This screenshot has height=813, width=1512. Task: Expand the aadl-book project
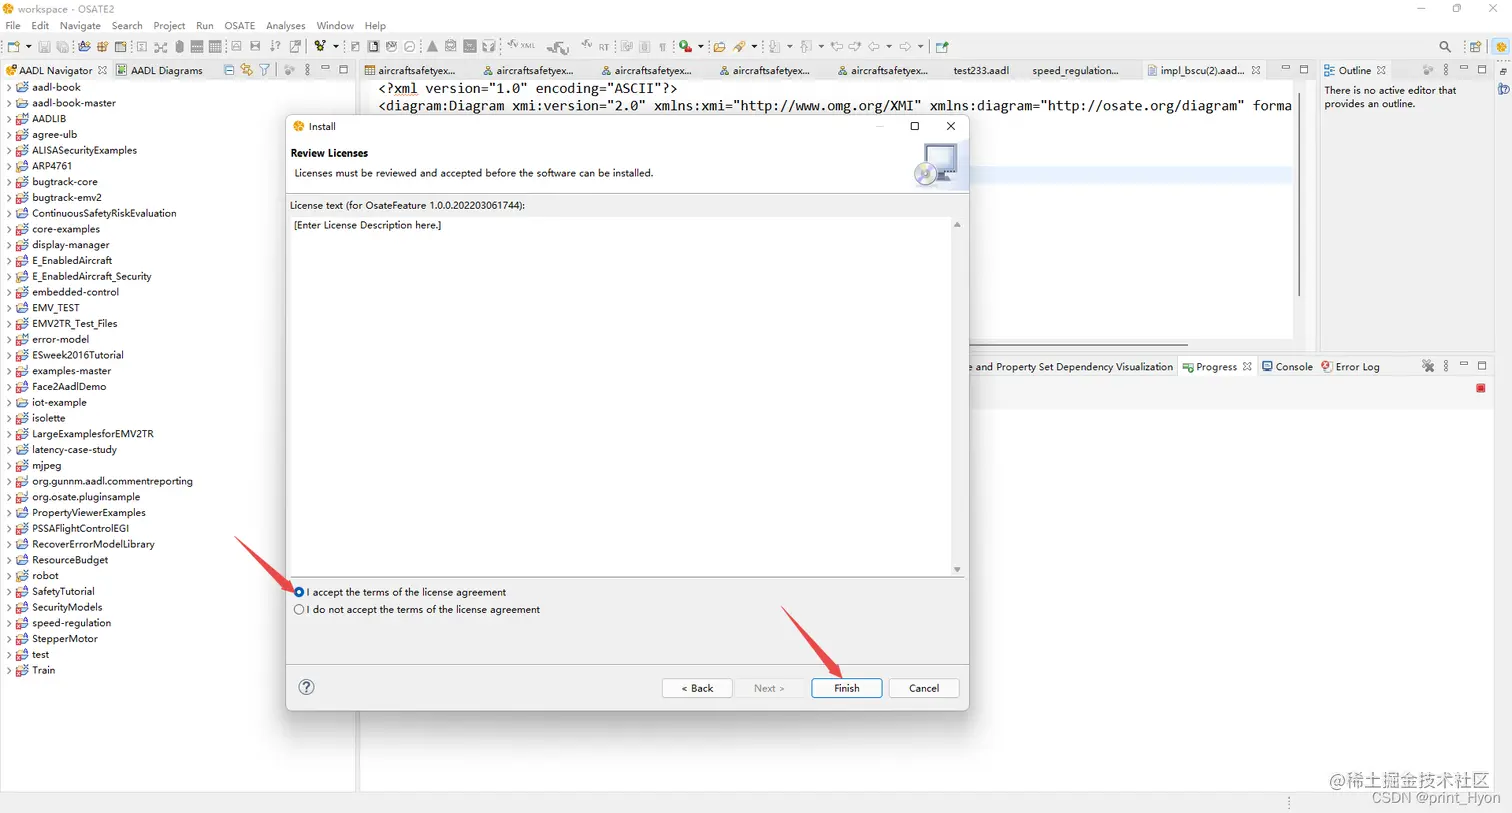pyautogui.click(x=9, y=87)
